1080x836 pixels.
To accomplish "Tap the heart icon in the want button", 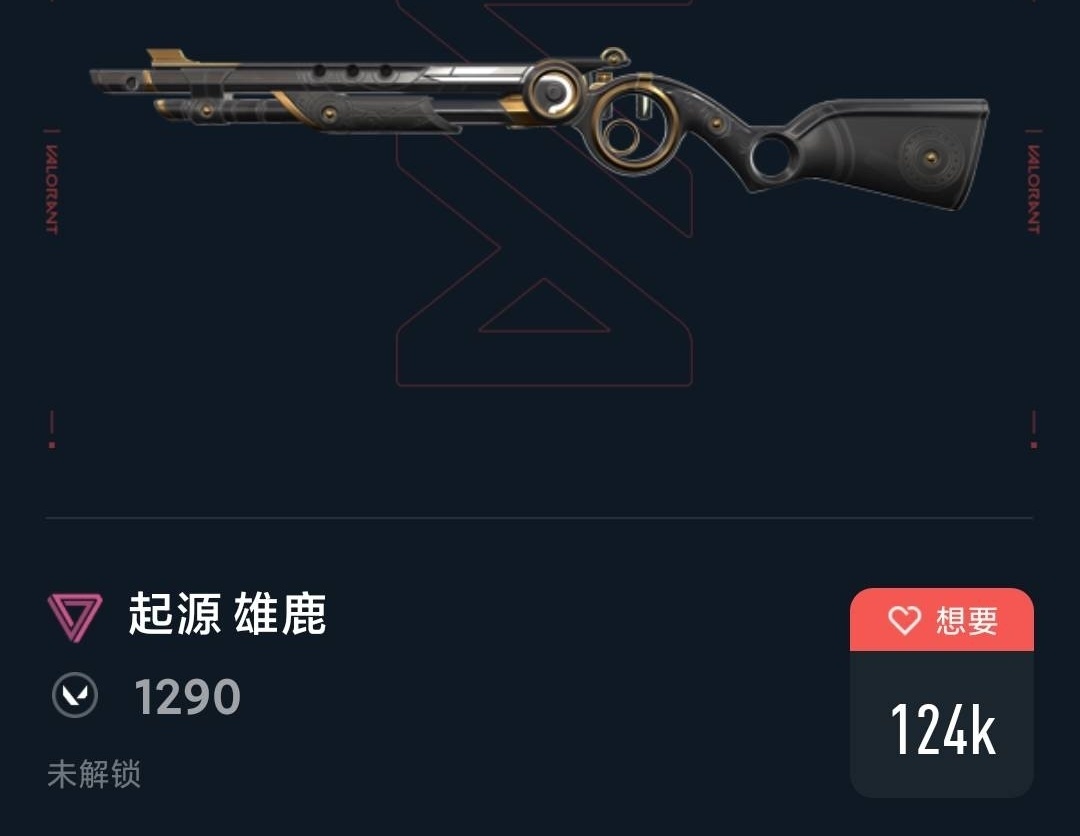I will pyautogui.click(x=904, y=620).
